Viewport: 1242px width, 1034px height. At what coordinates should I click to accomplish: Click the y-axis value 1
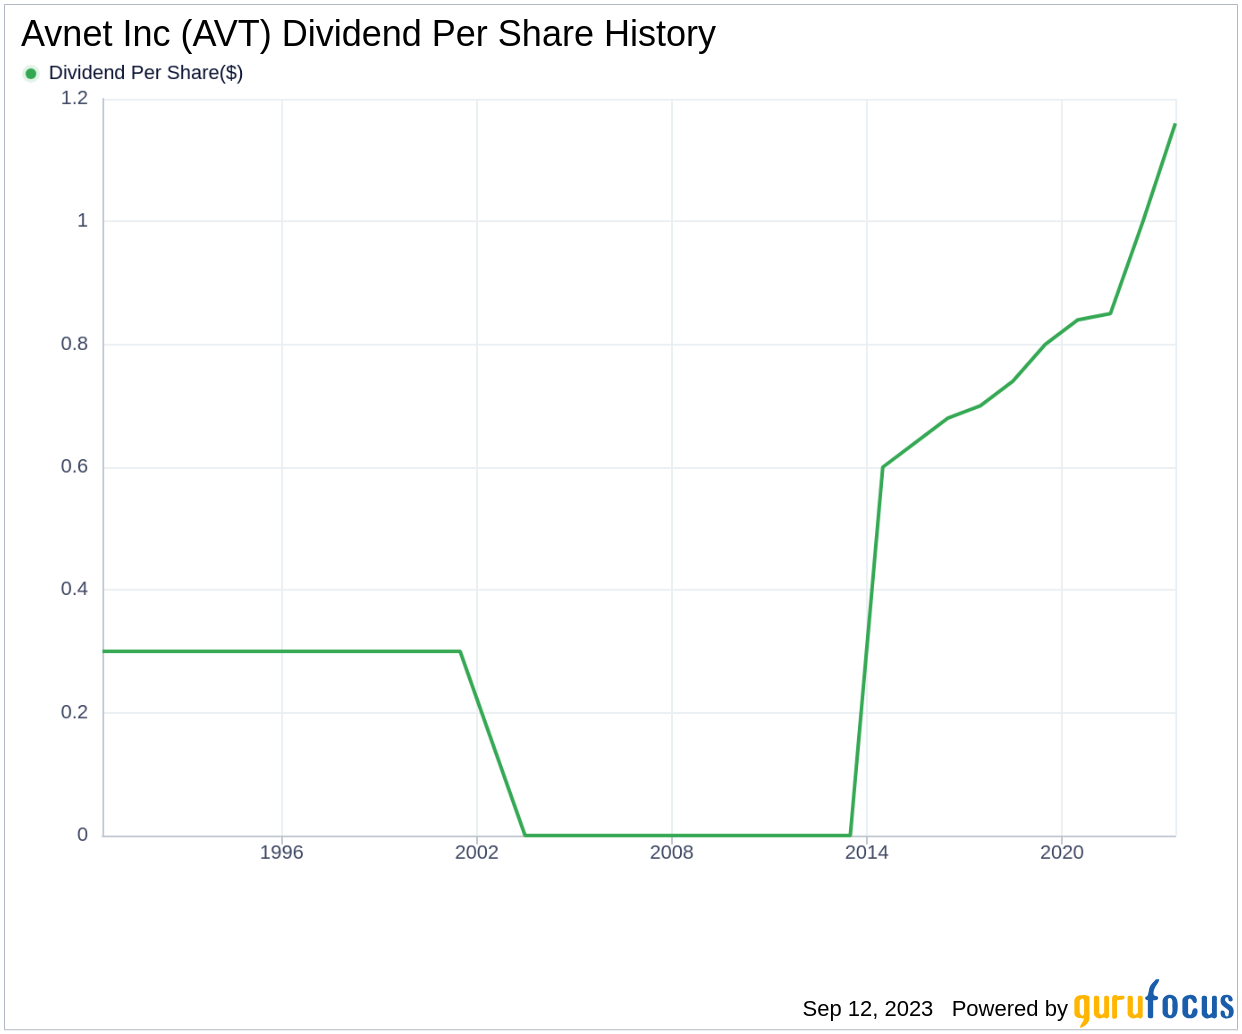tap(83, 221)
